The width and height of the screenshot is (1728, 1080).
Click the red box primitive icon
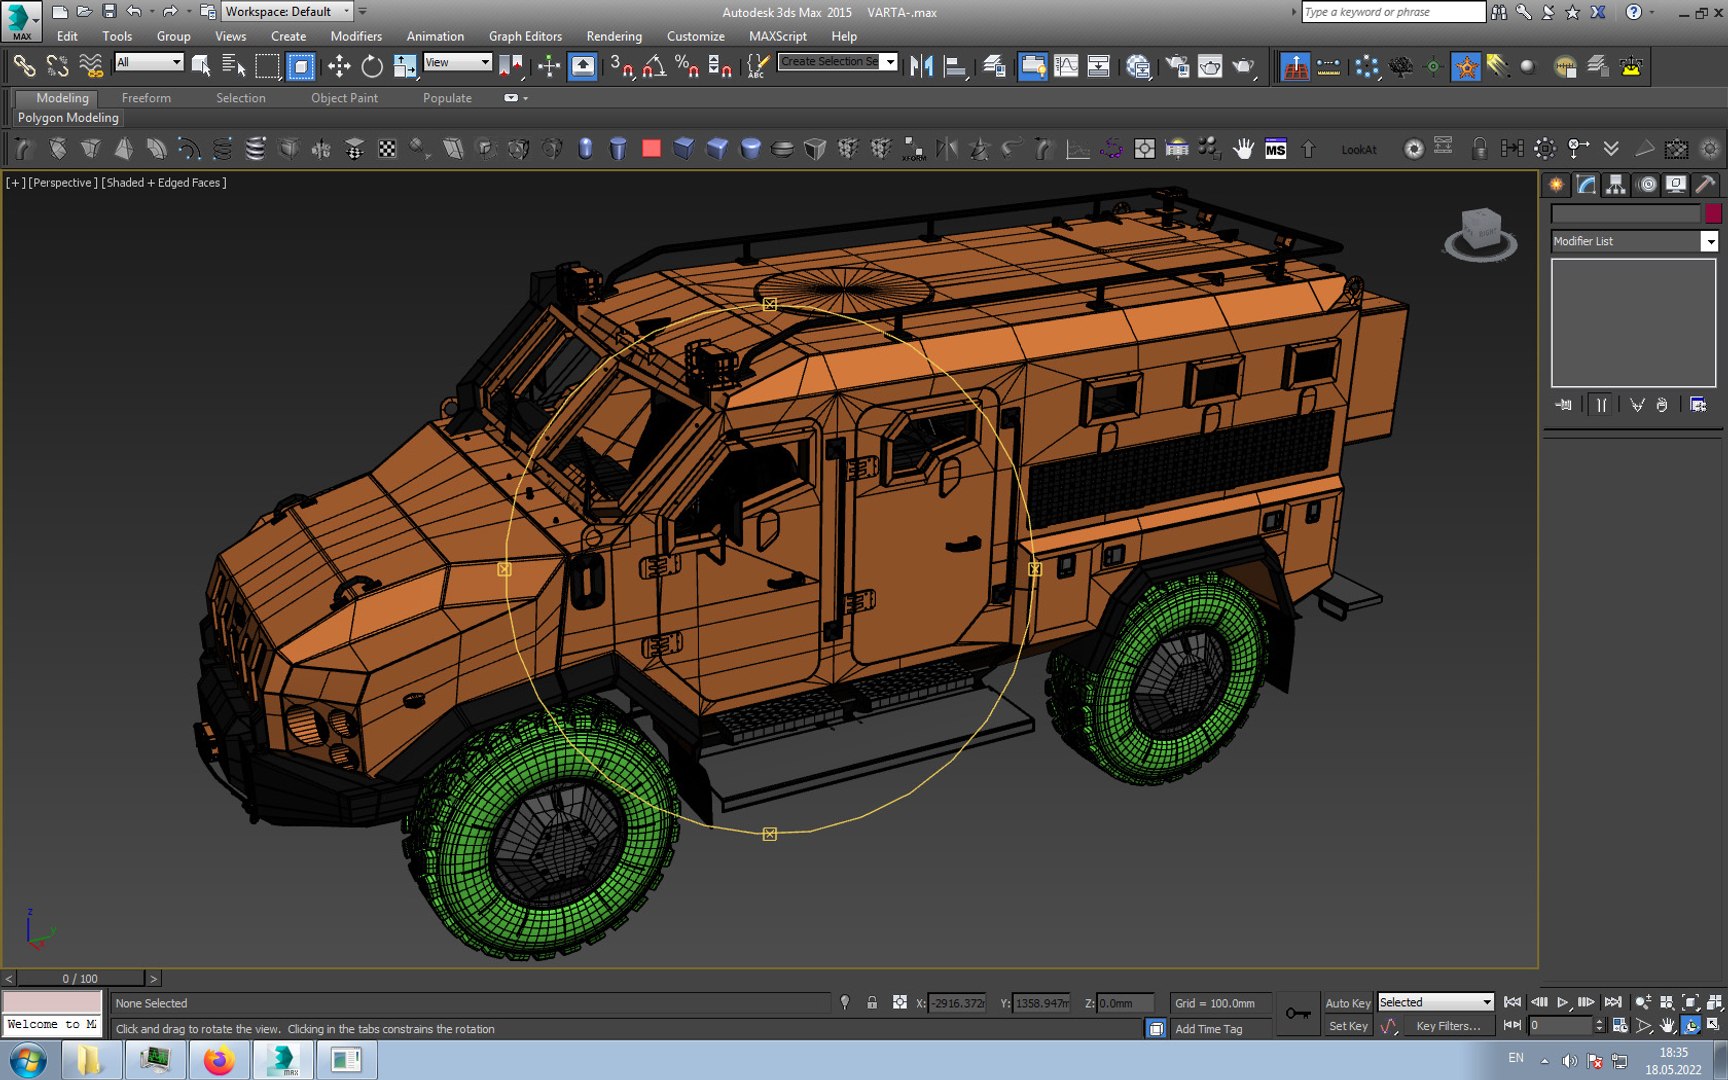tap(651, 149)
